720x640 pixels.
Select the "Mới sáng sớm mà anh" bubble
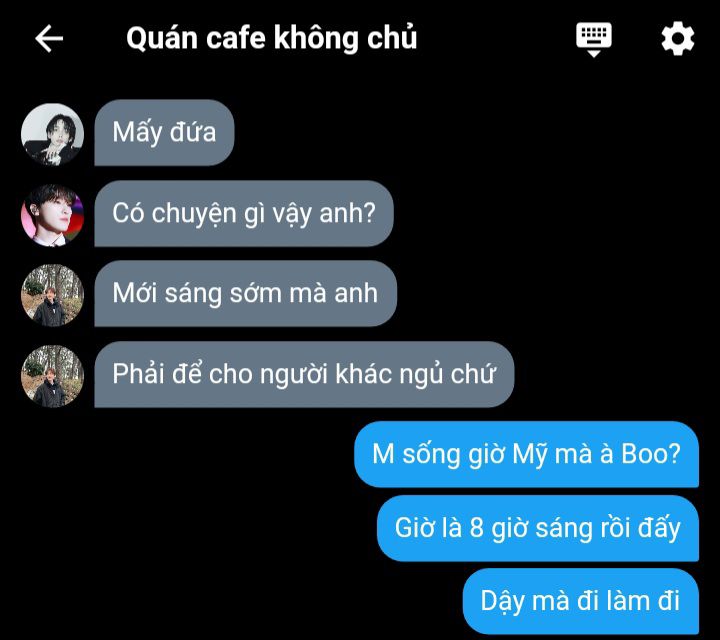click(x=245, y=293)
